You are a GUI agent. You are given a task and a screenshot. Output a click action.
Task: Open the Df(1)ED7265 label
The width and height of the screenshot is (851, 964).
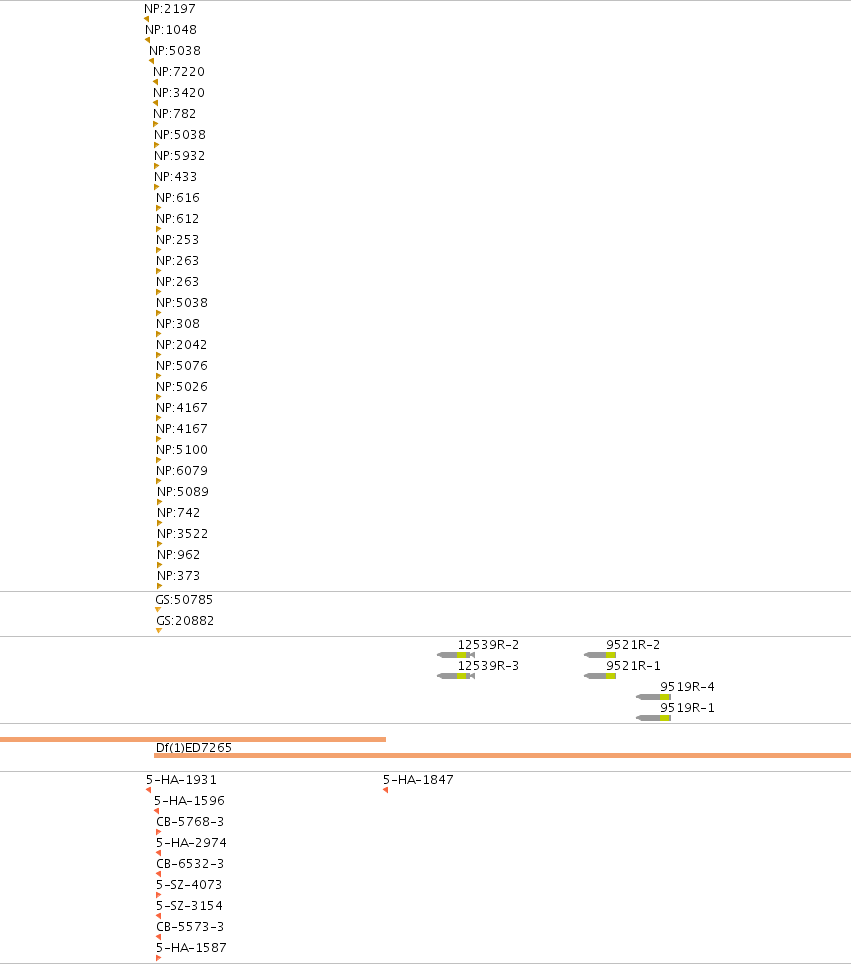[194, 748]
